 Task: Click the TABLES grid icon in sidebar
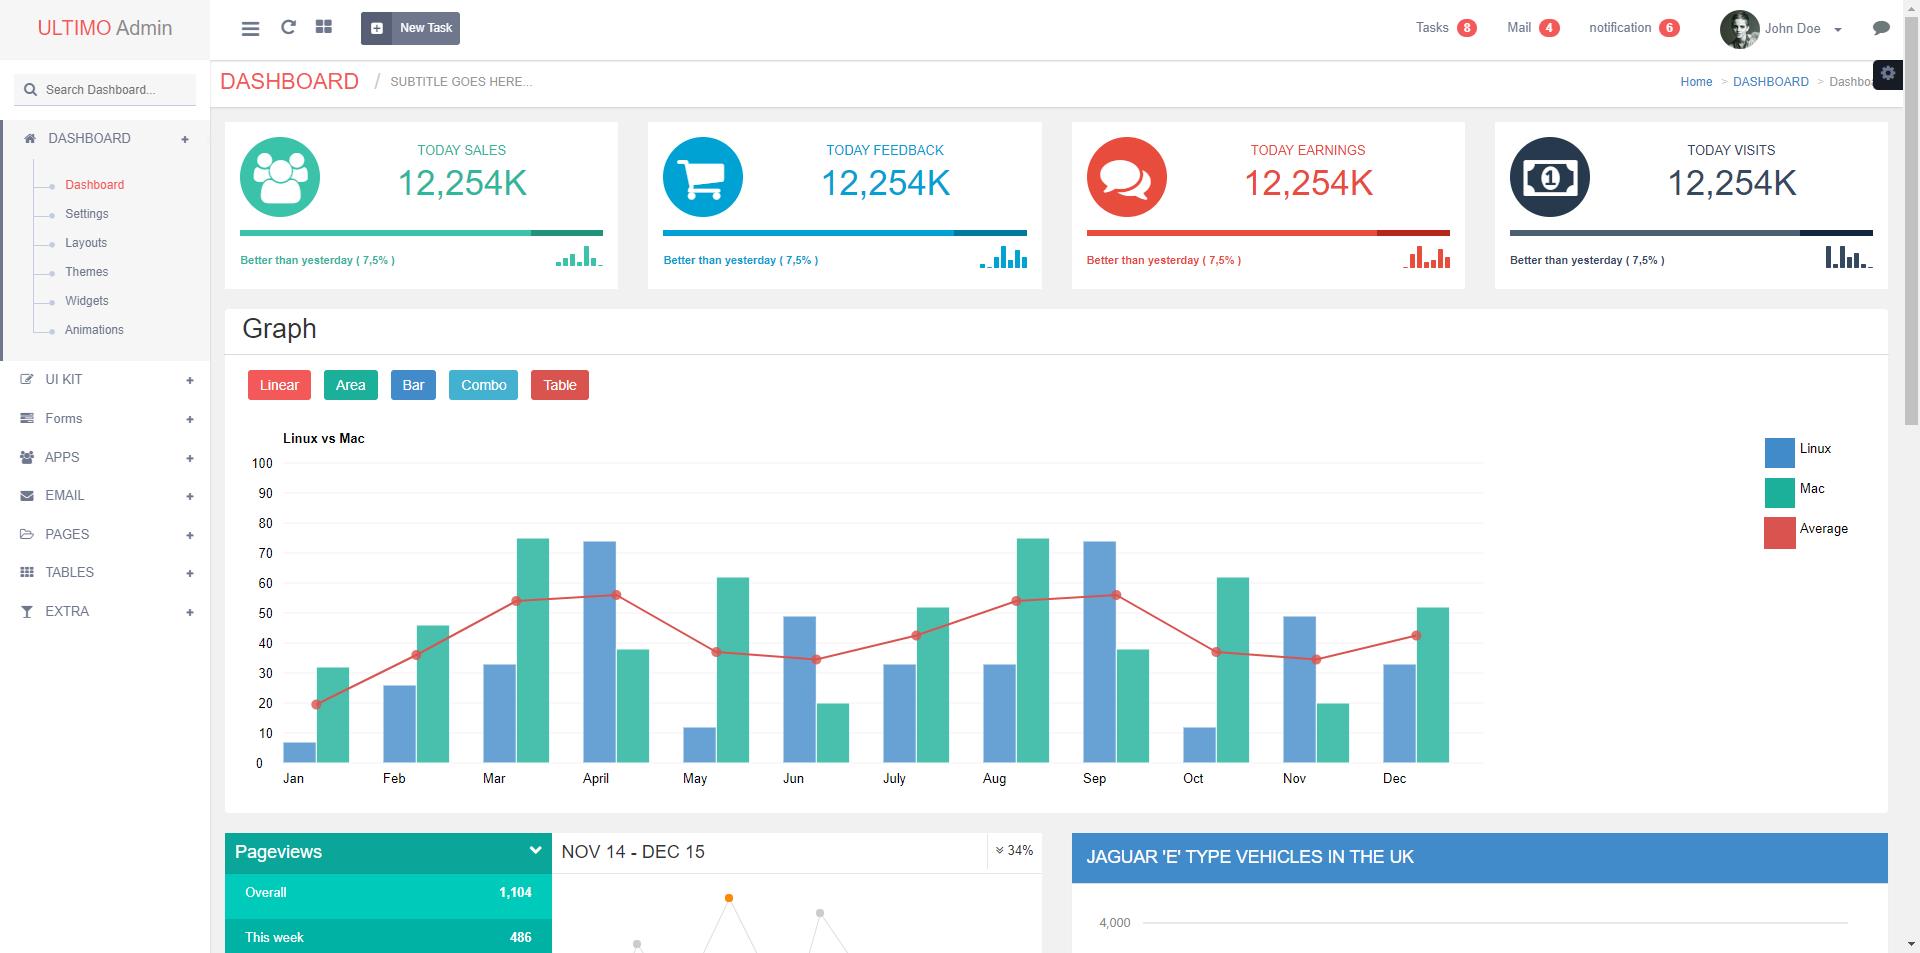coord(27,572)
